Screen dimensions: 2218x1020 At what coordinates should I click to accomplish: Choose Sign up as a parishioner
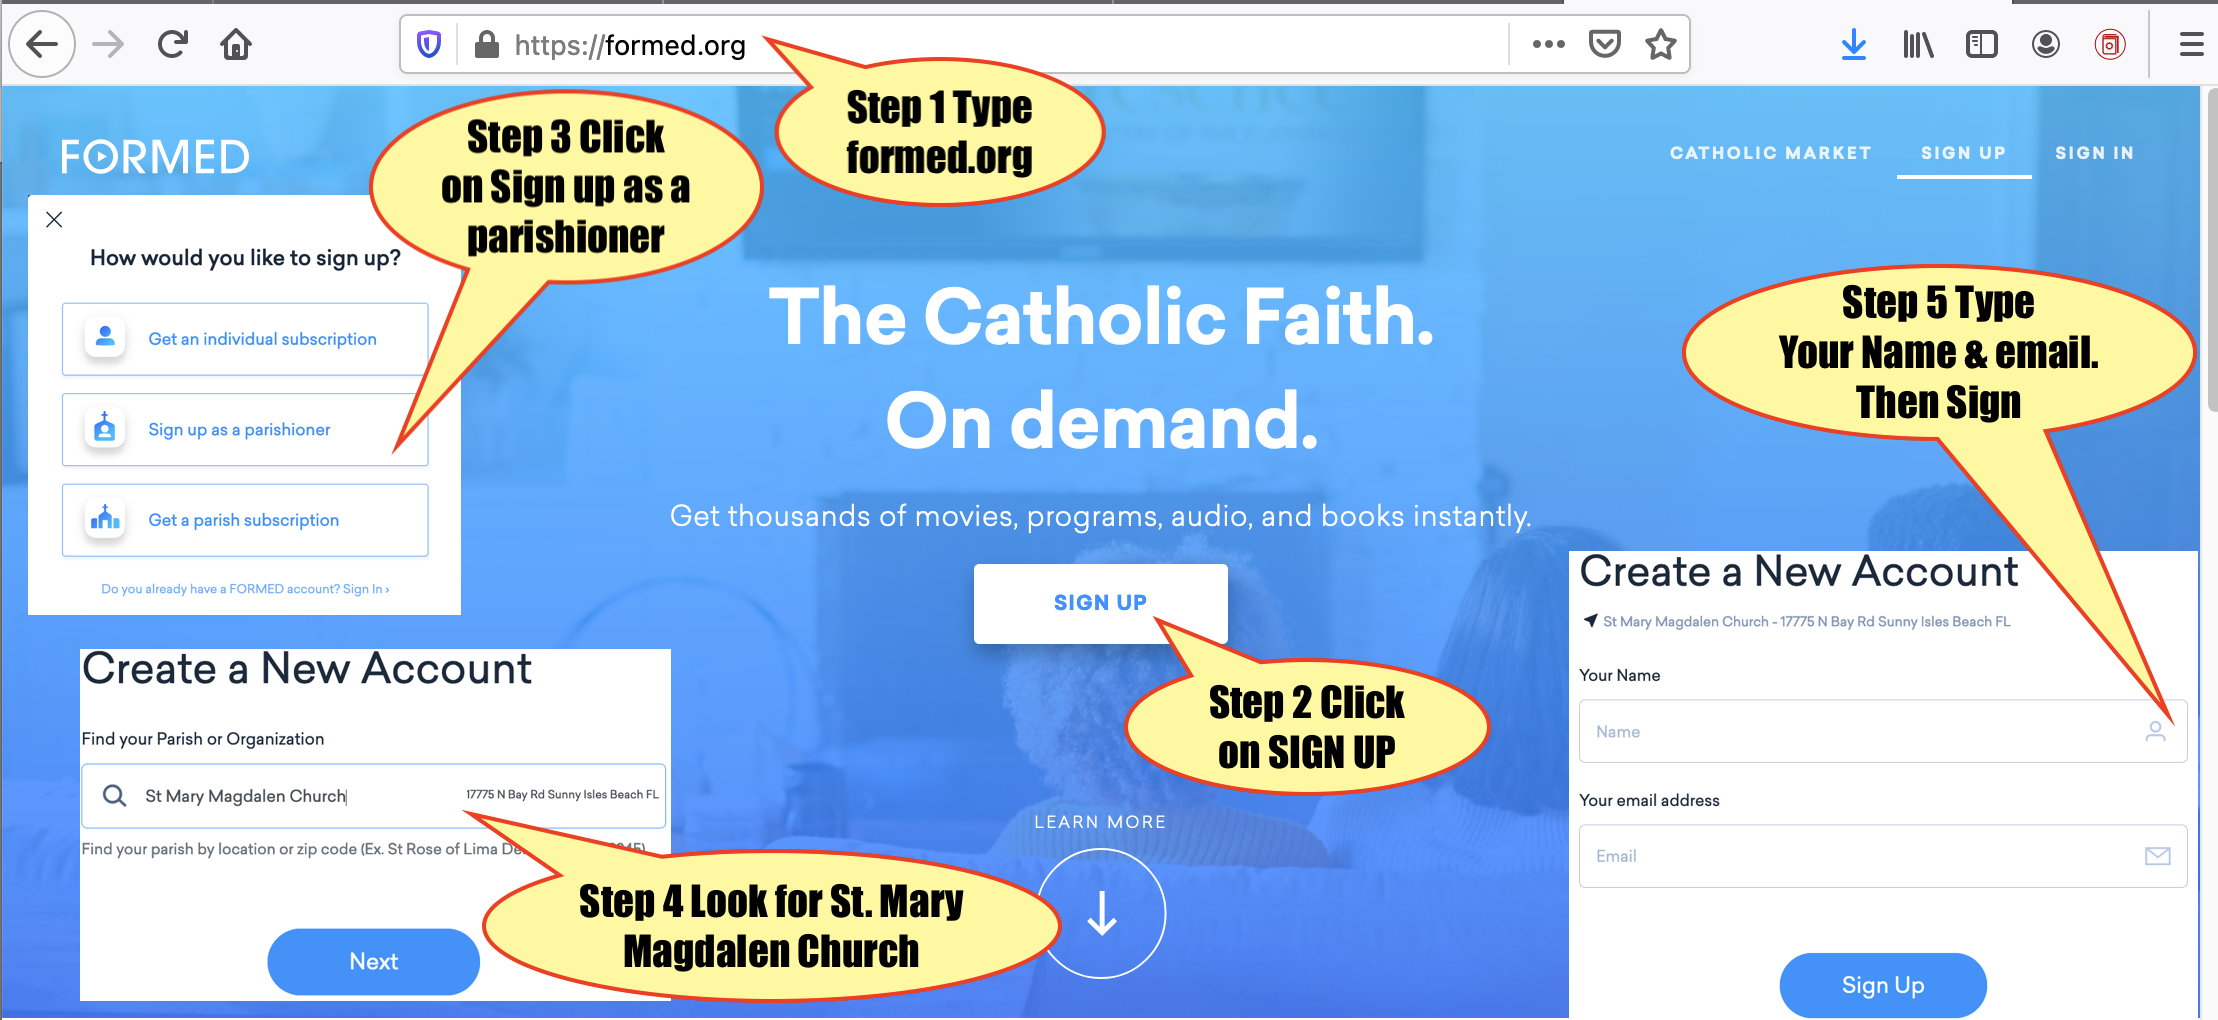(x=245, y=429)
